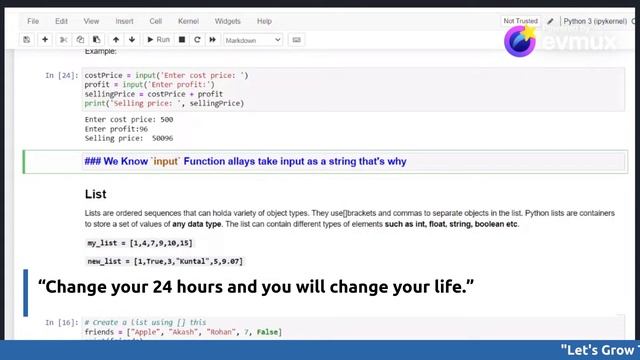Image resolution: width=640 pixels, height=360 pixels.
Task: Click the 'Change your 24 hours' quote banner
Action: [256, 287]
